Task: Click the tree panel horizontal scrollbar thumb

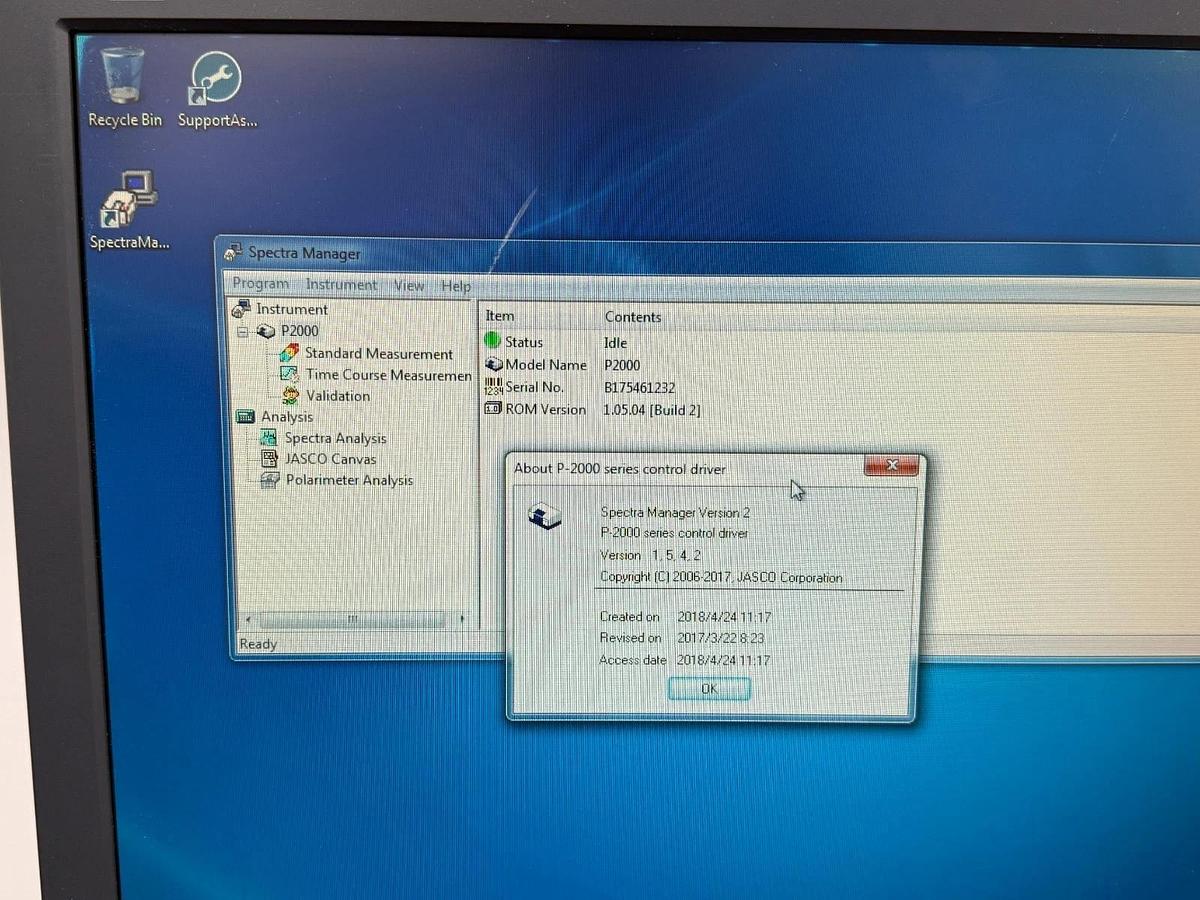Action: [x=352, y=619]
